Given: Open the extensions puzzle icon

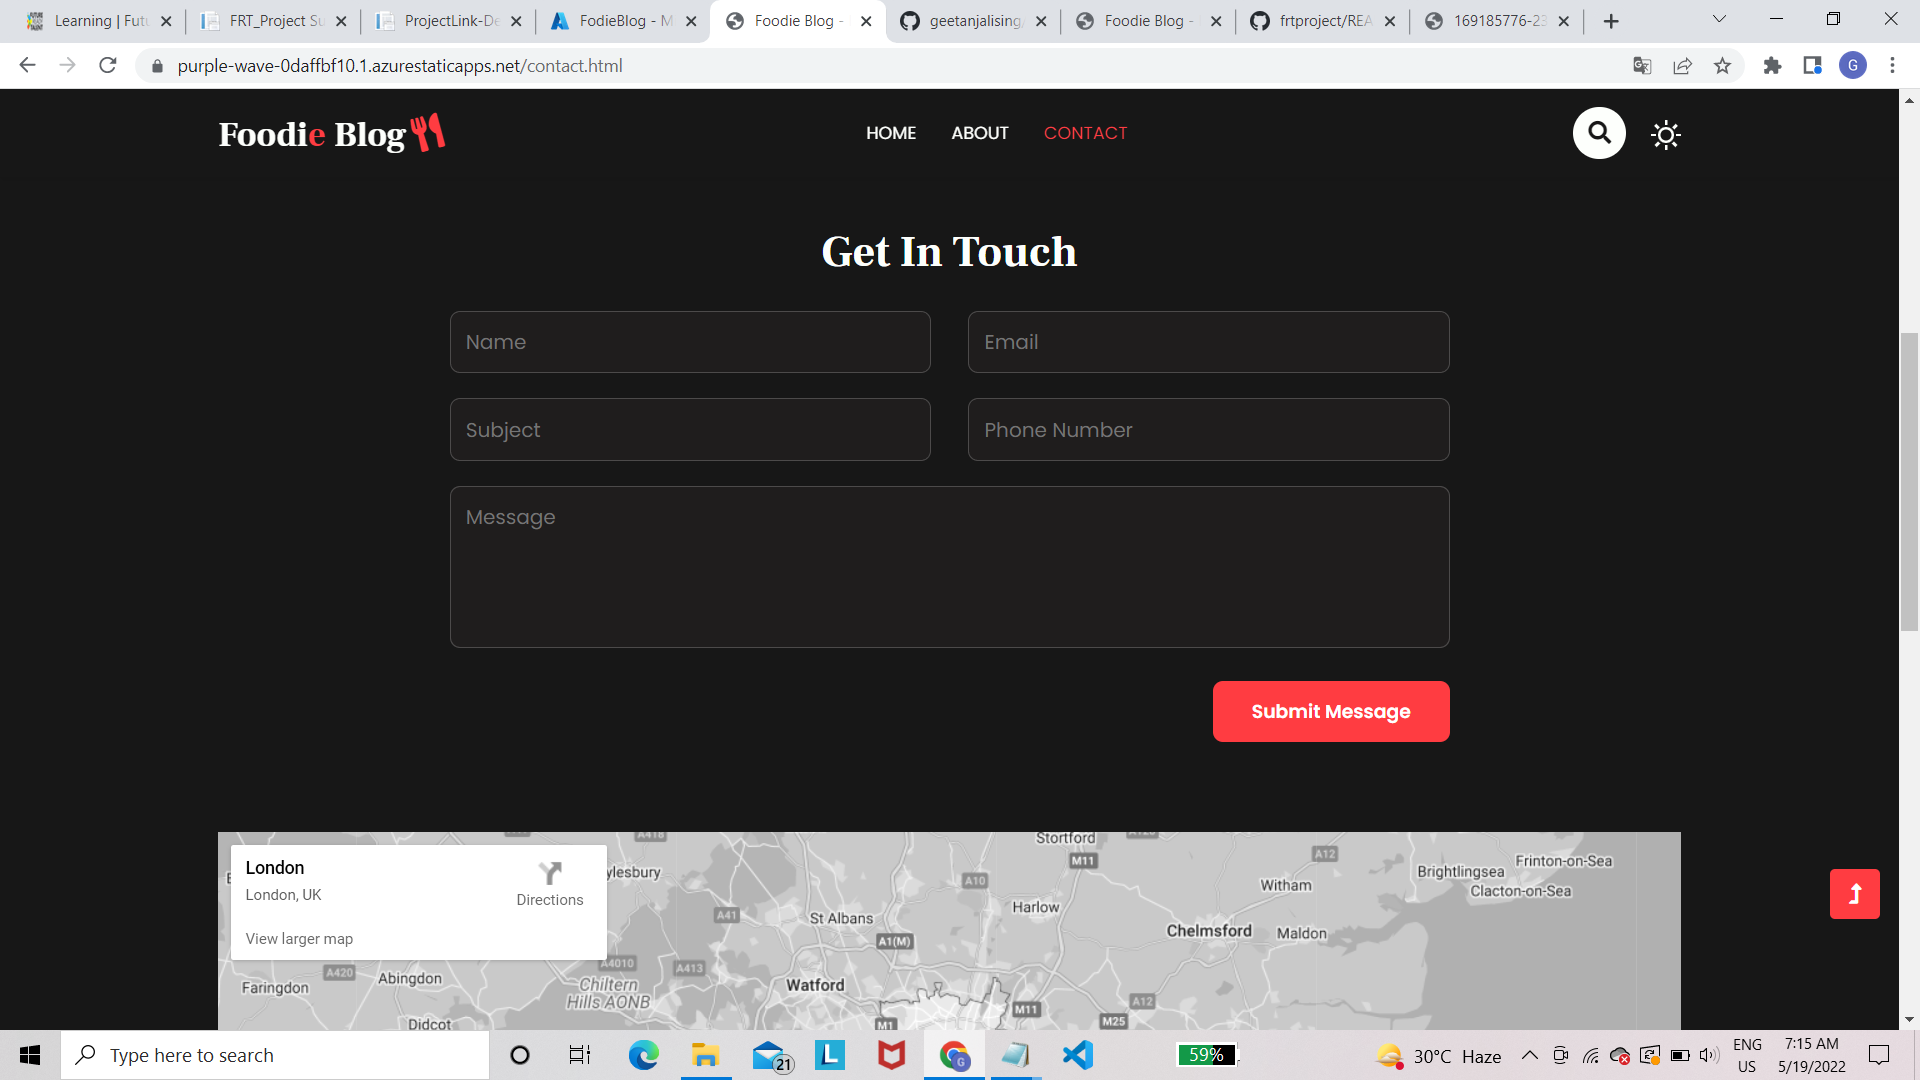Looking at the screenshot, I should [x=1772, y=65].
